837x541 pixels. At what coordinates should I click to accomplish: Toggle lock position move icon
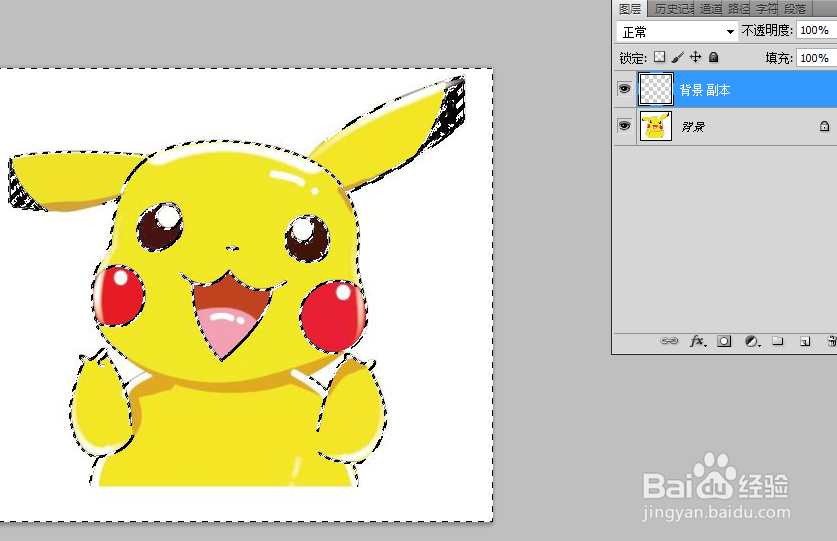tap(696, 57)
